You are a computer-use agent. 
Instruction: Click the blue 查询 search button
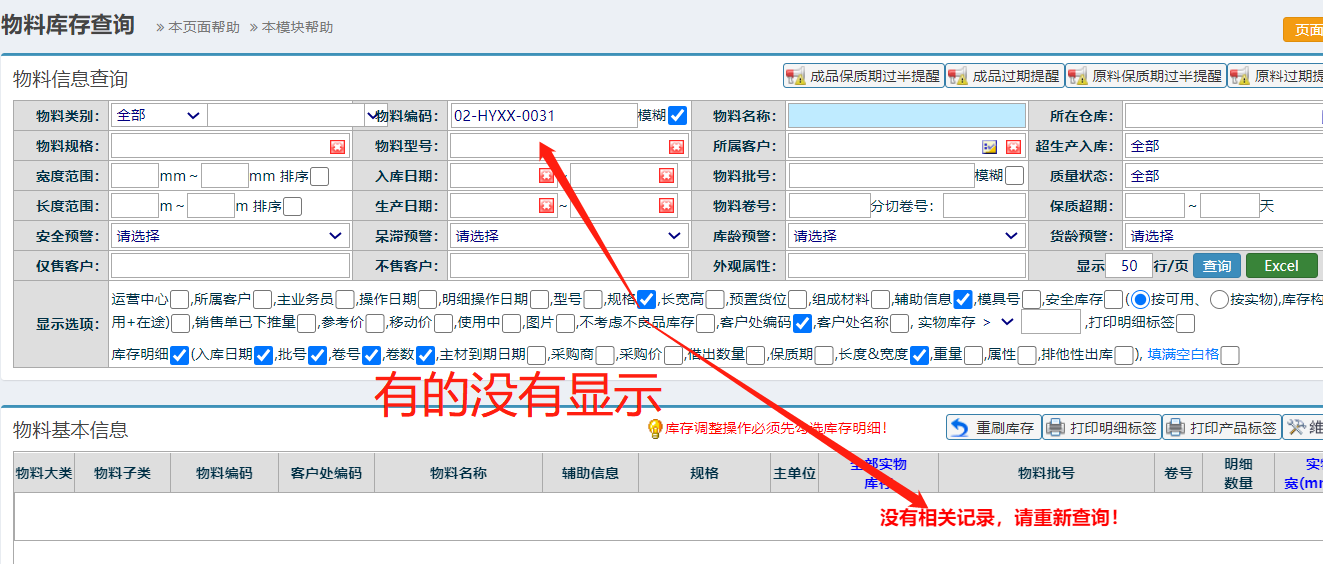pos(1216,266)
